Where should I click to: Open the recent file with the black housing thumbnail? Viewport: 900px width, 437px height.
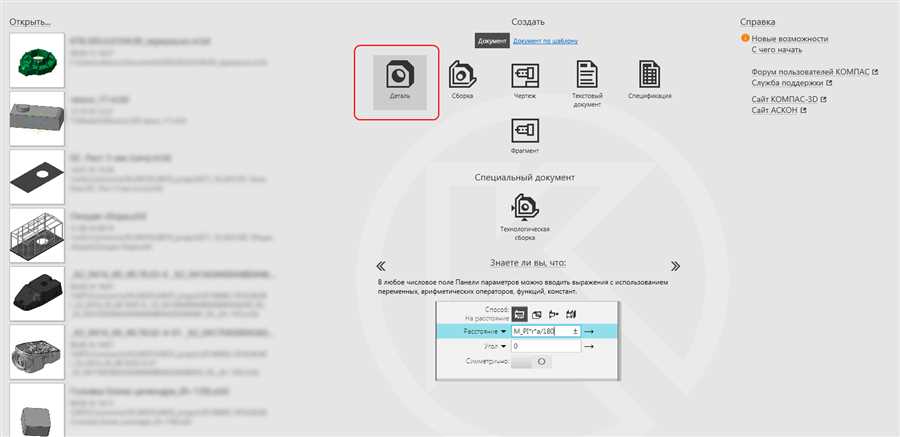coord(37,294)
